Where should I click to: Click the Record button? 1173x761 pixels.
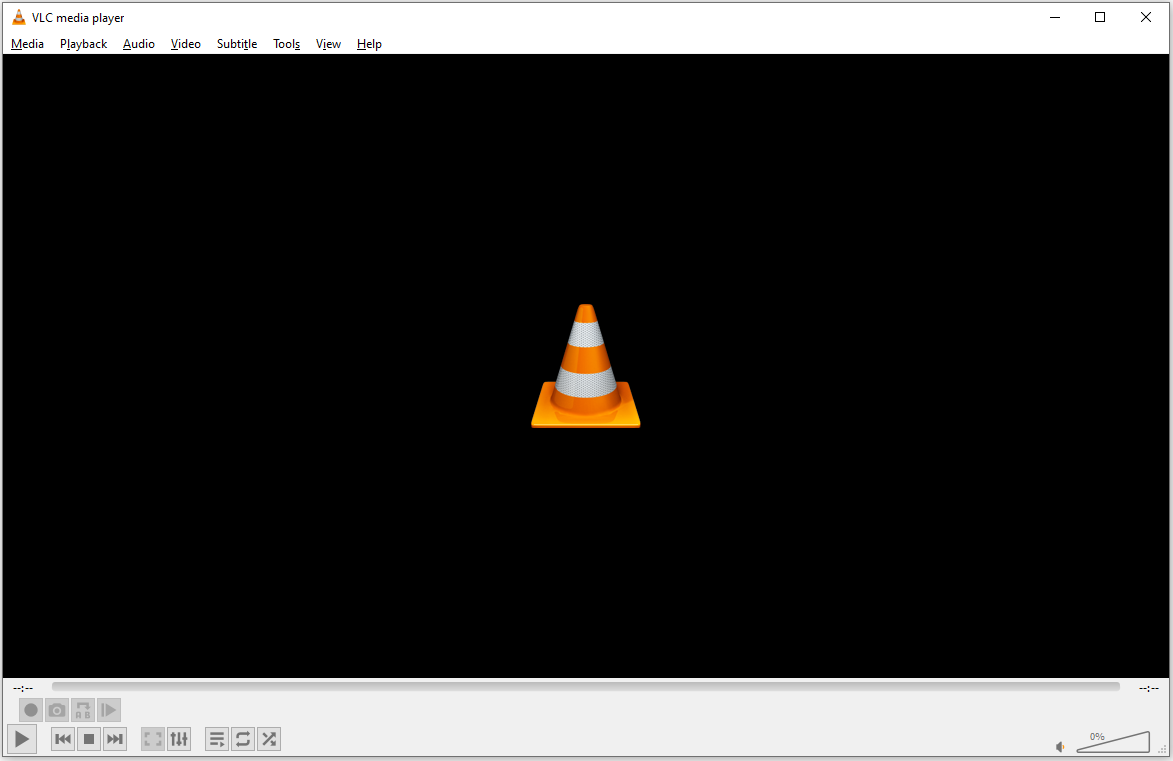click(x=31, y=710)
